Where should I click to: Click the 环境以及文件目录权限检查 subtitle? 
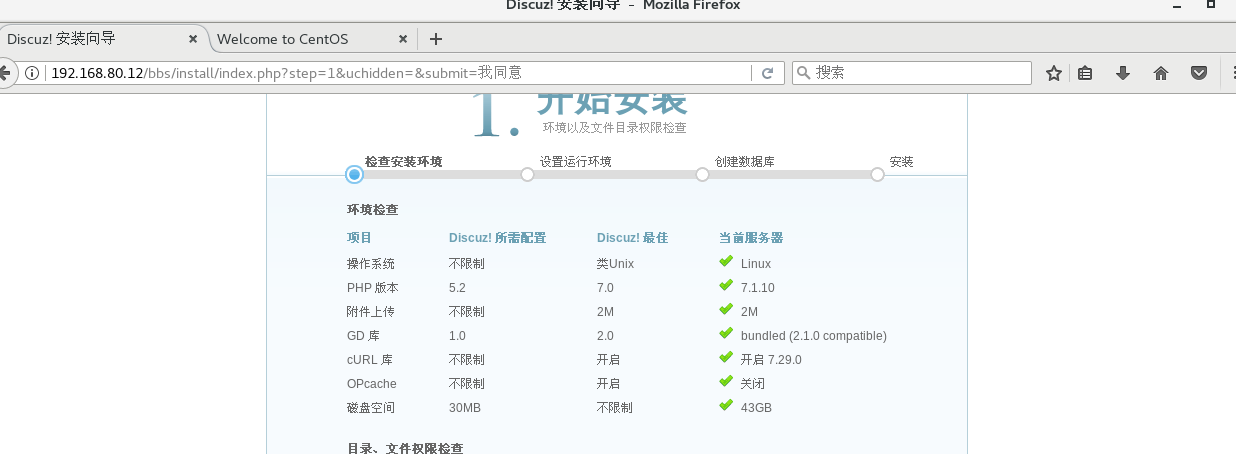(x=615, y=128)
